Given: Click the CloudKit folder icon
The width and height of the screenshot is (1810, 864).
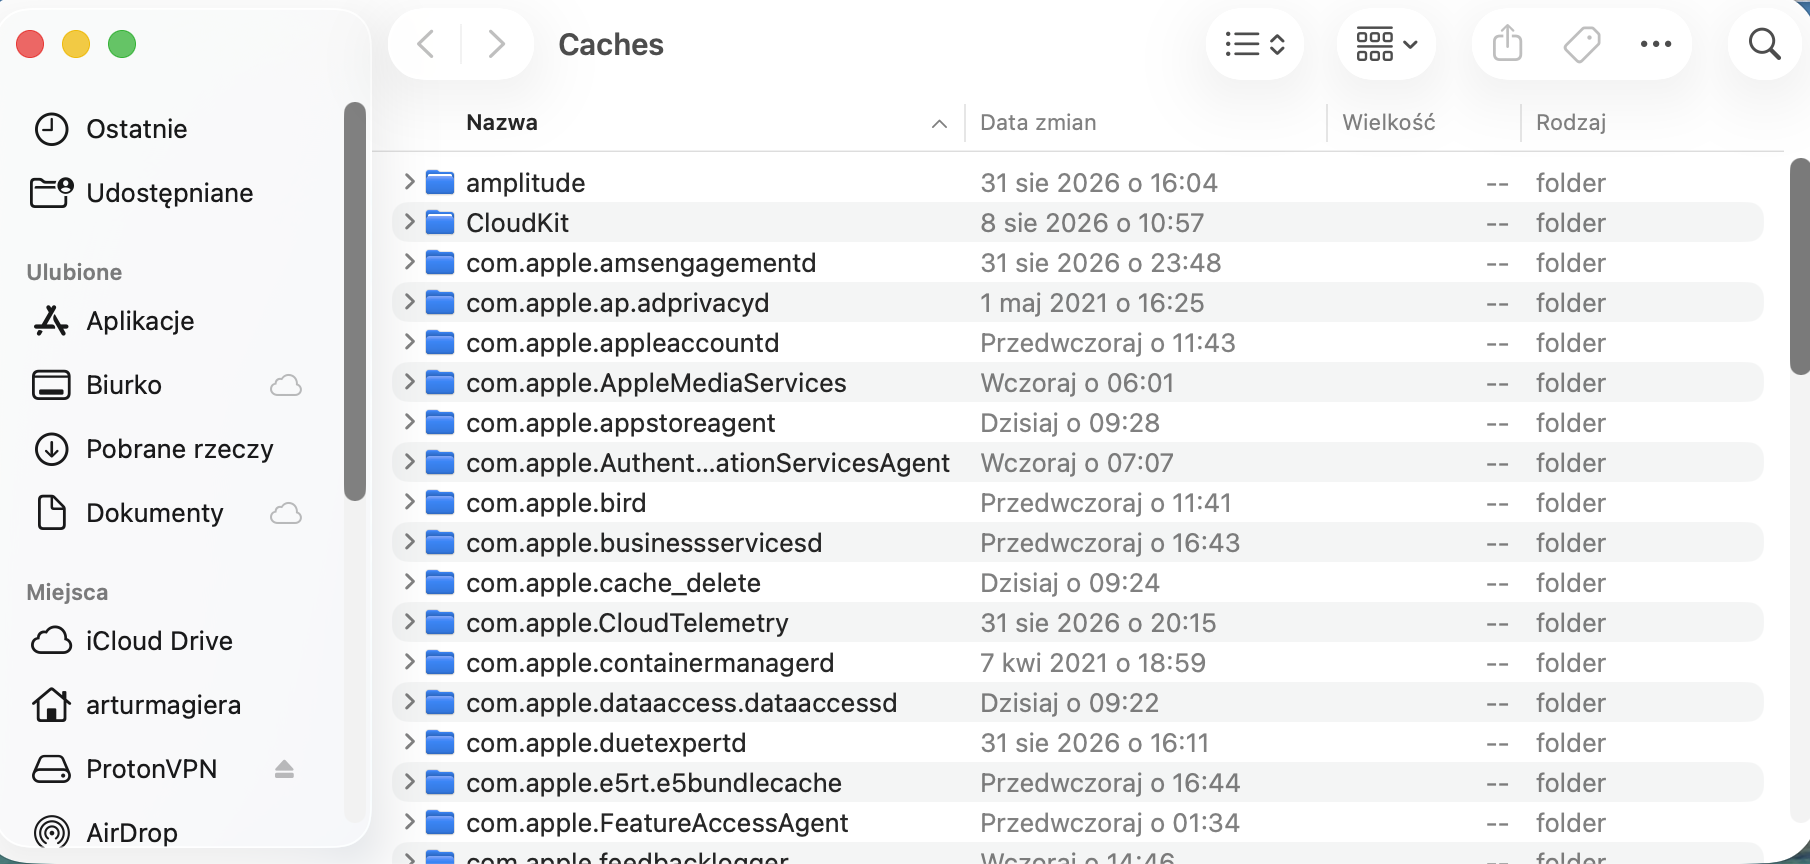Looking at the screenshot, I should coord(440,222).
